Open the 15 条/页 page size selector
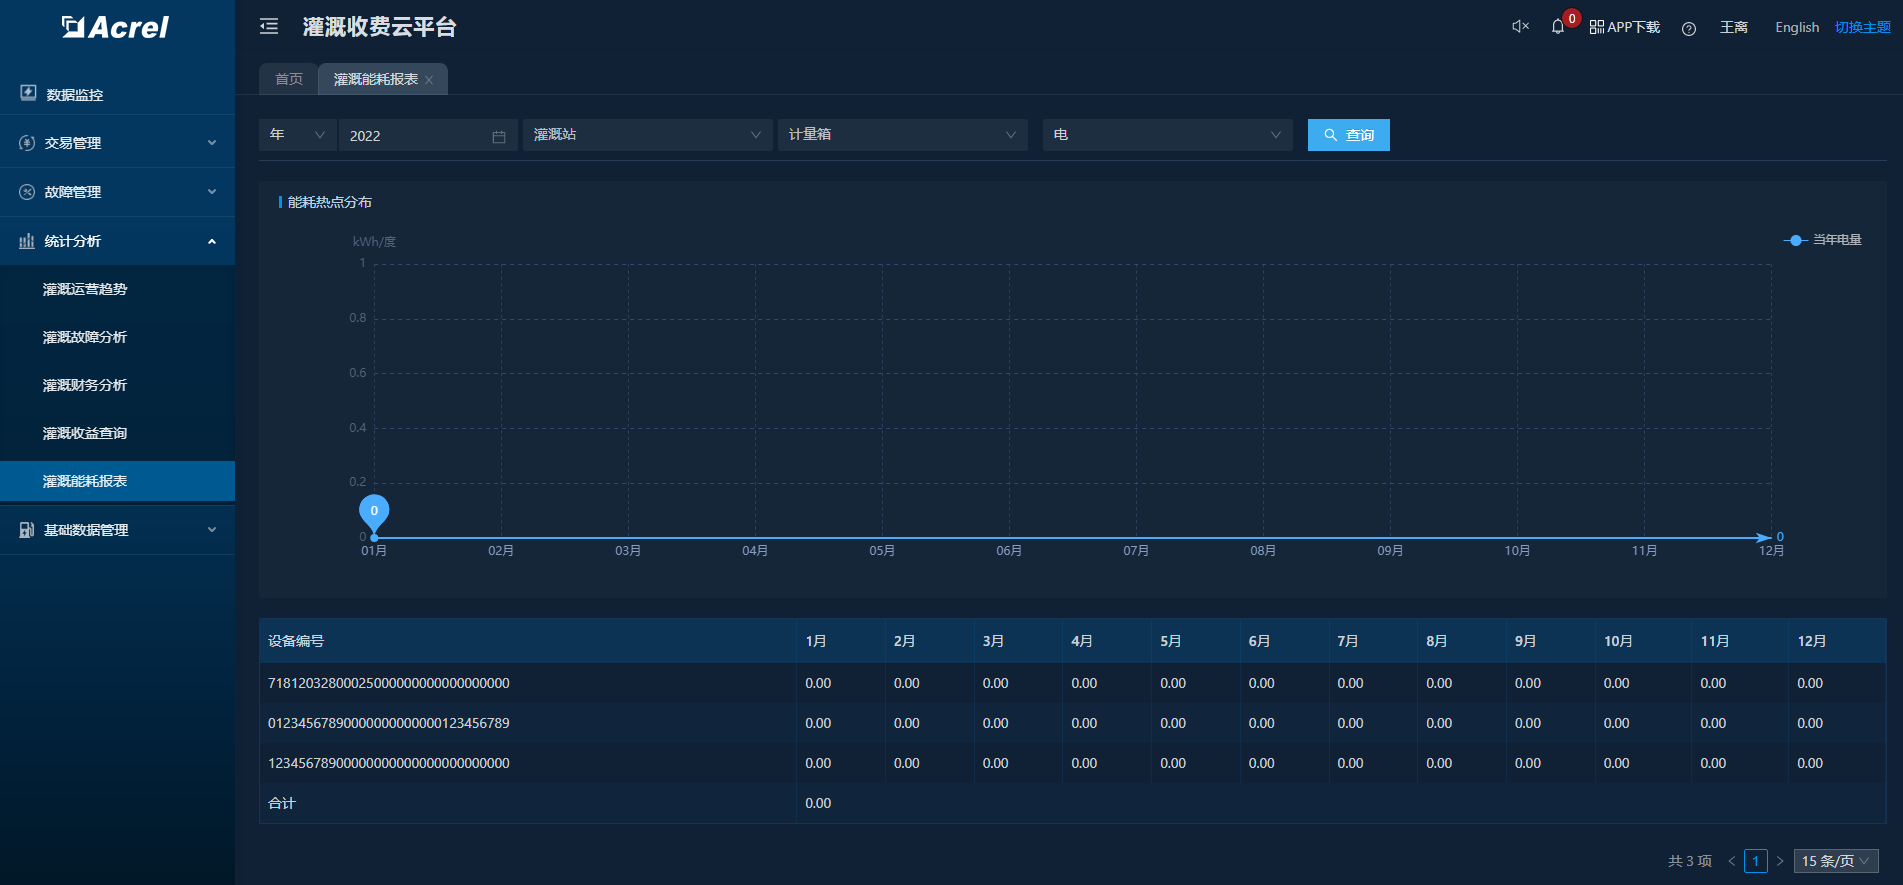The width and height of the screenshot is (1903, 885). pyautogui.click(x=1835, y=861)
